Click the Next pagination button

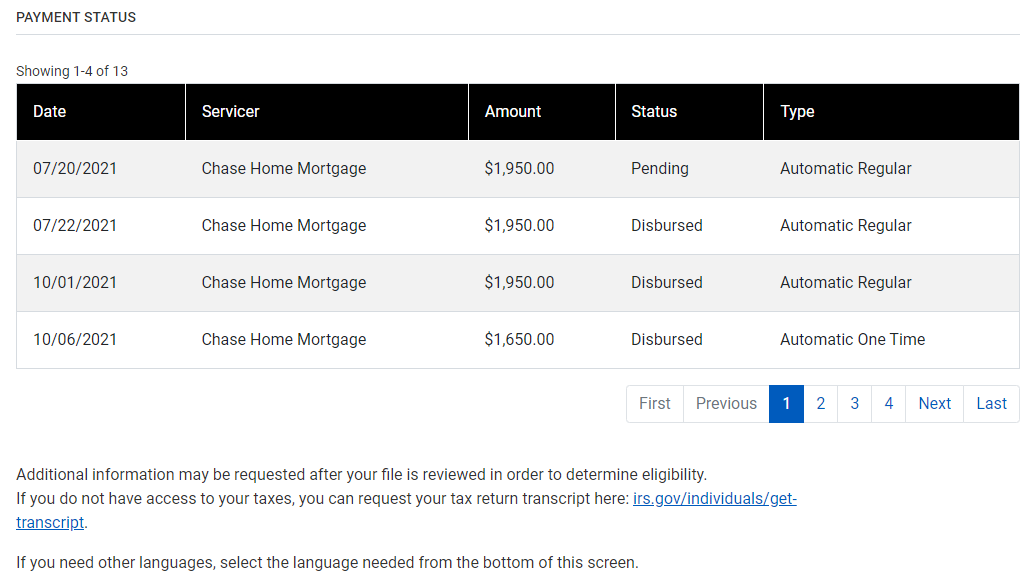(x=934, y=403)
